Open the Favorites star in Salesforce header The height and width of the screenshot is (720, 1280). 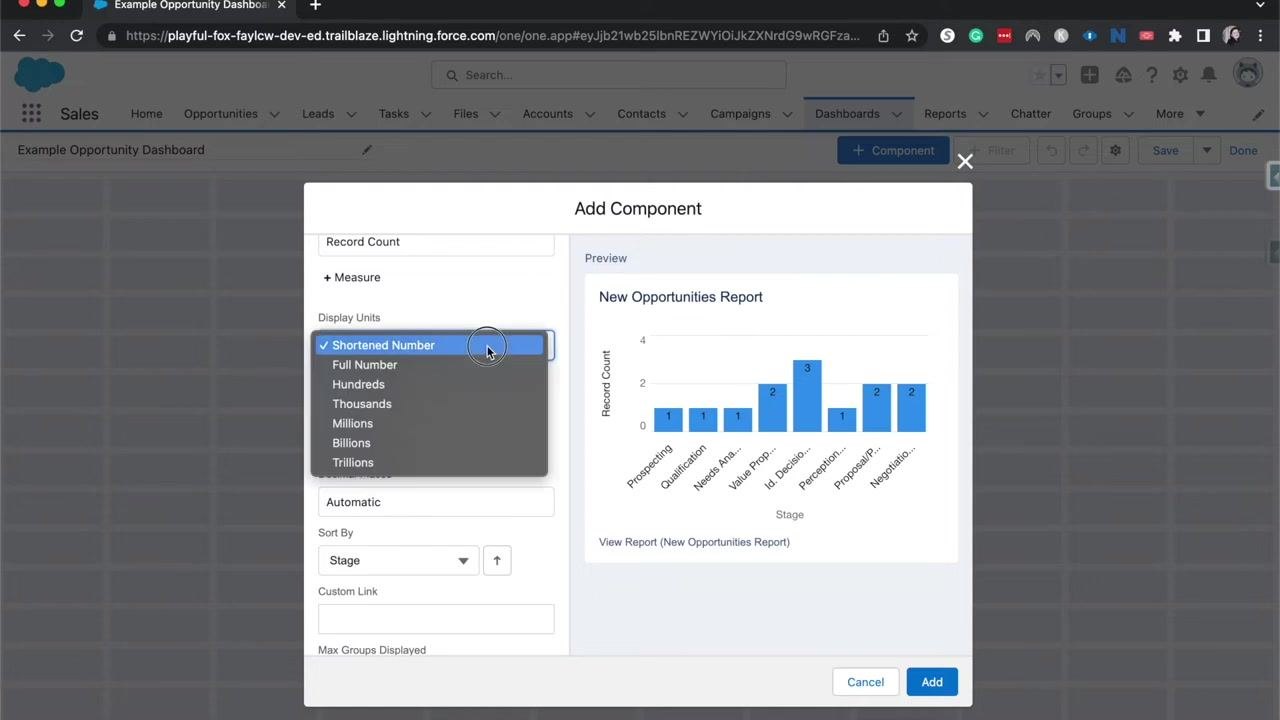pyautogui.click(x=1040, y=75)
